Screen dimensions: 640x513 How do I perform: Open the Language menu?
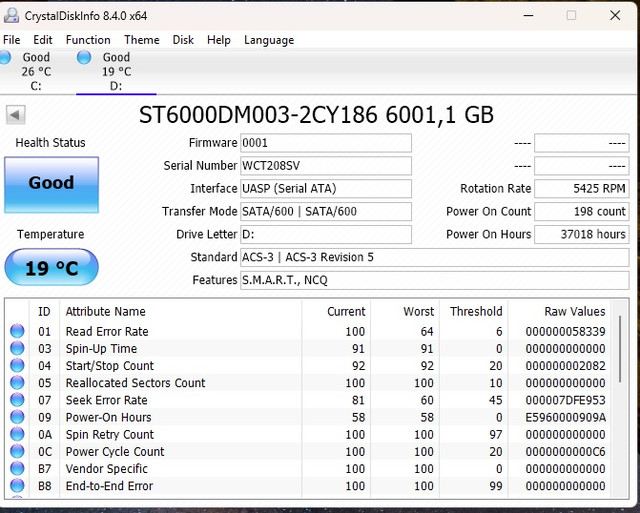pyautogui.click(x=269, y=40)
